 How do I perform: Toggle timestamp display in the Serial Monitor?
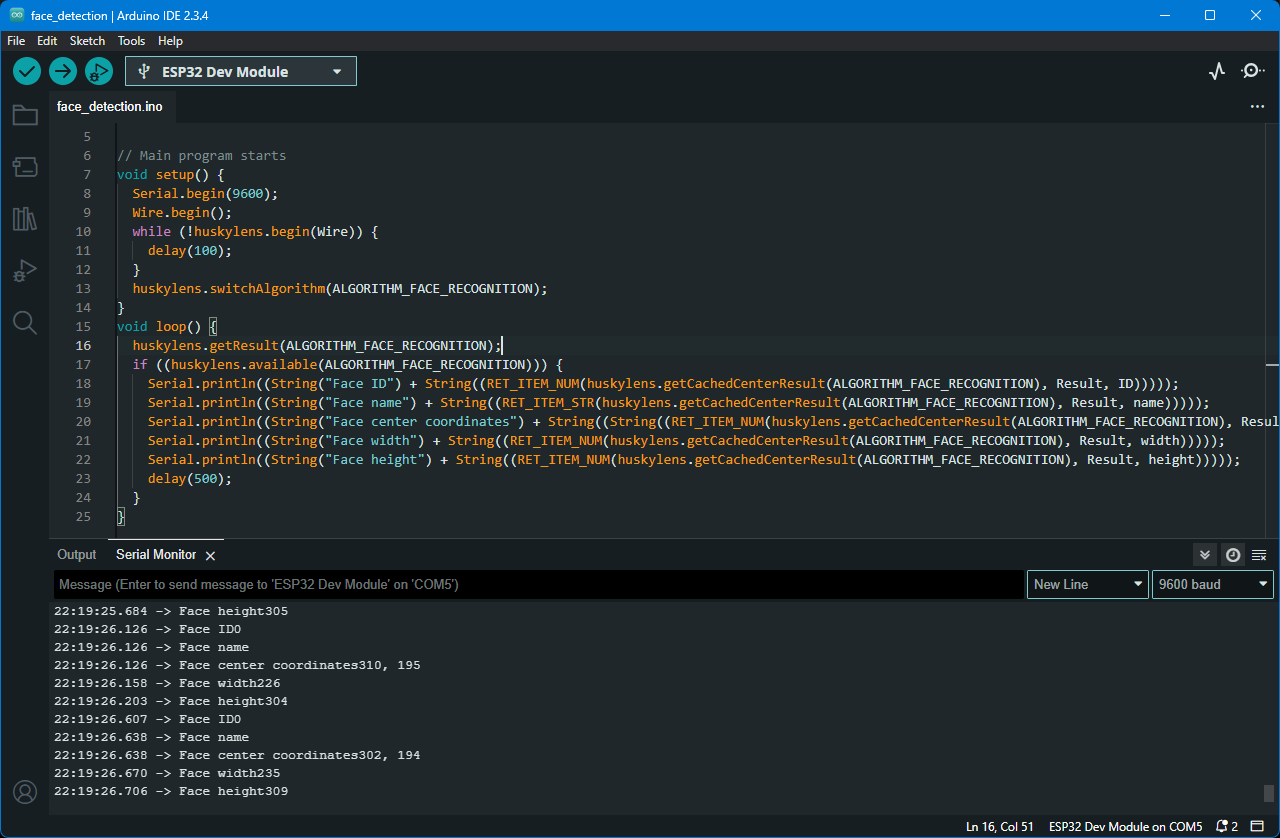click(x=1233, y=555)
